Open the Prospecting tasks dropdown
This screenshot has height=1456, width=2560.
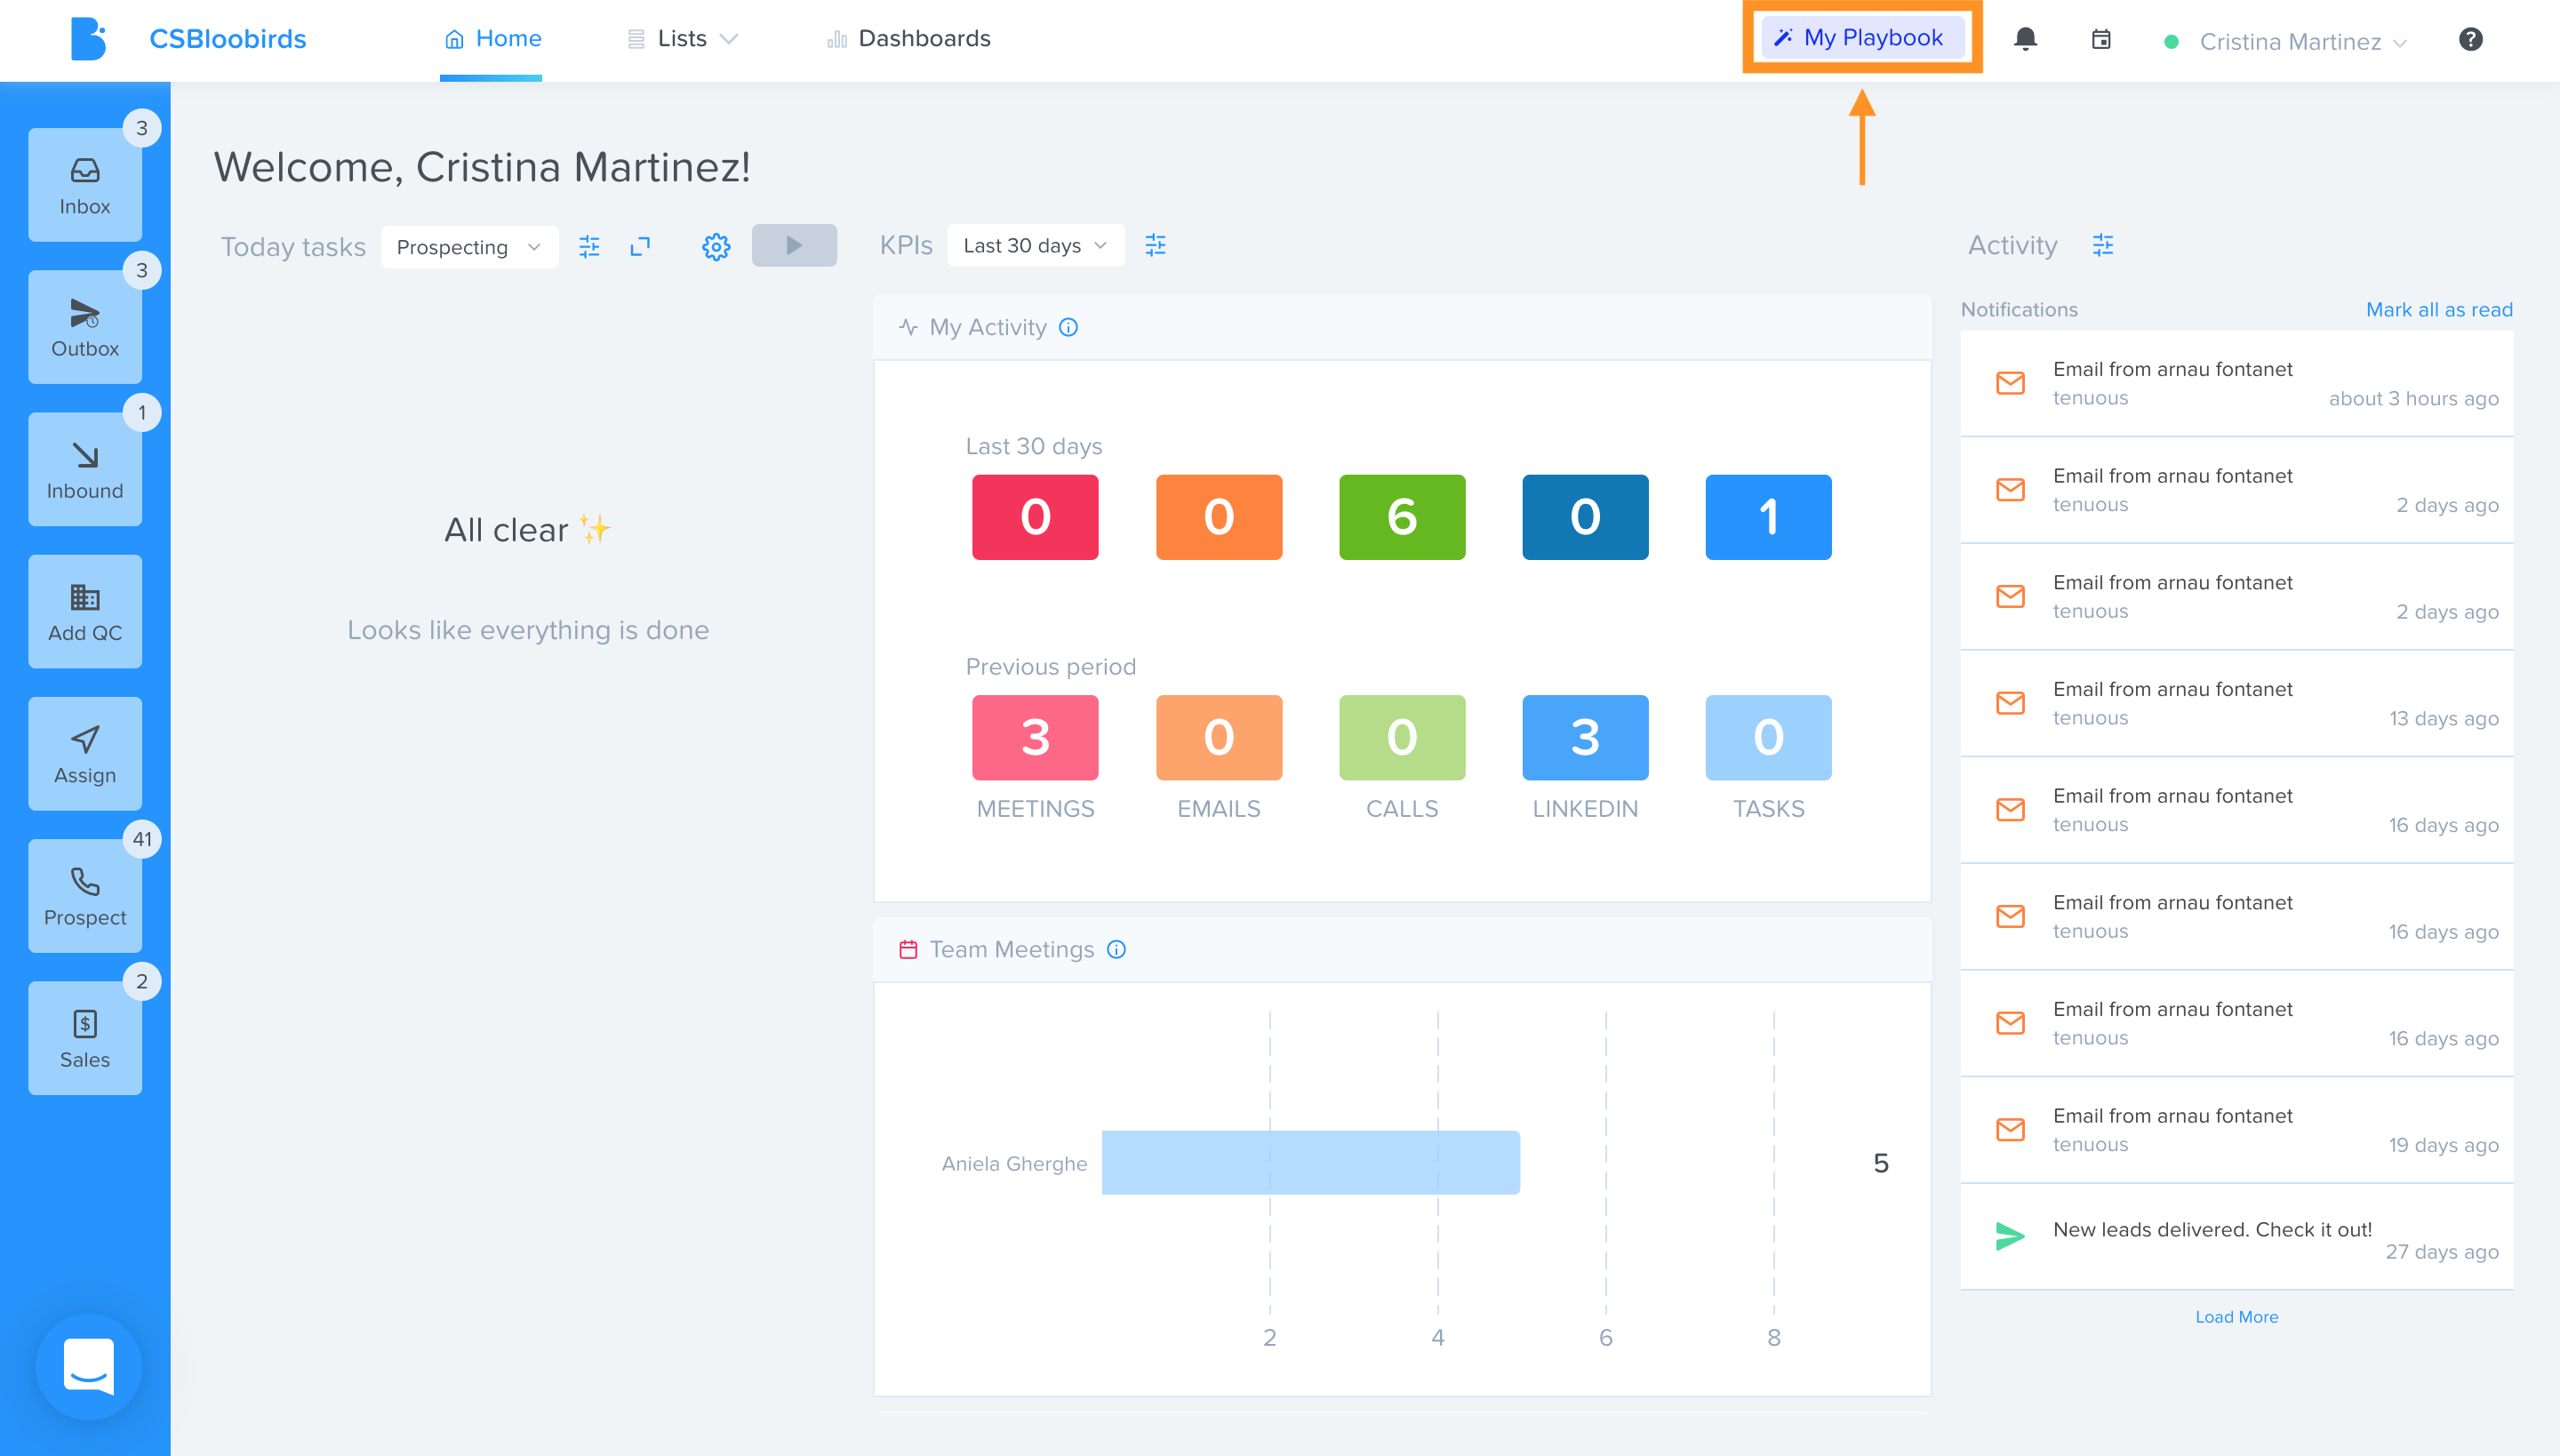coord(469,247)
